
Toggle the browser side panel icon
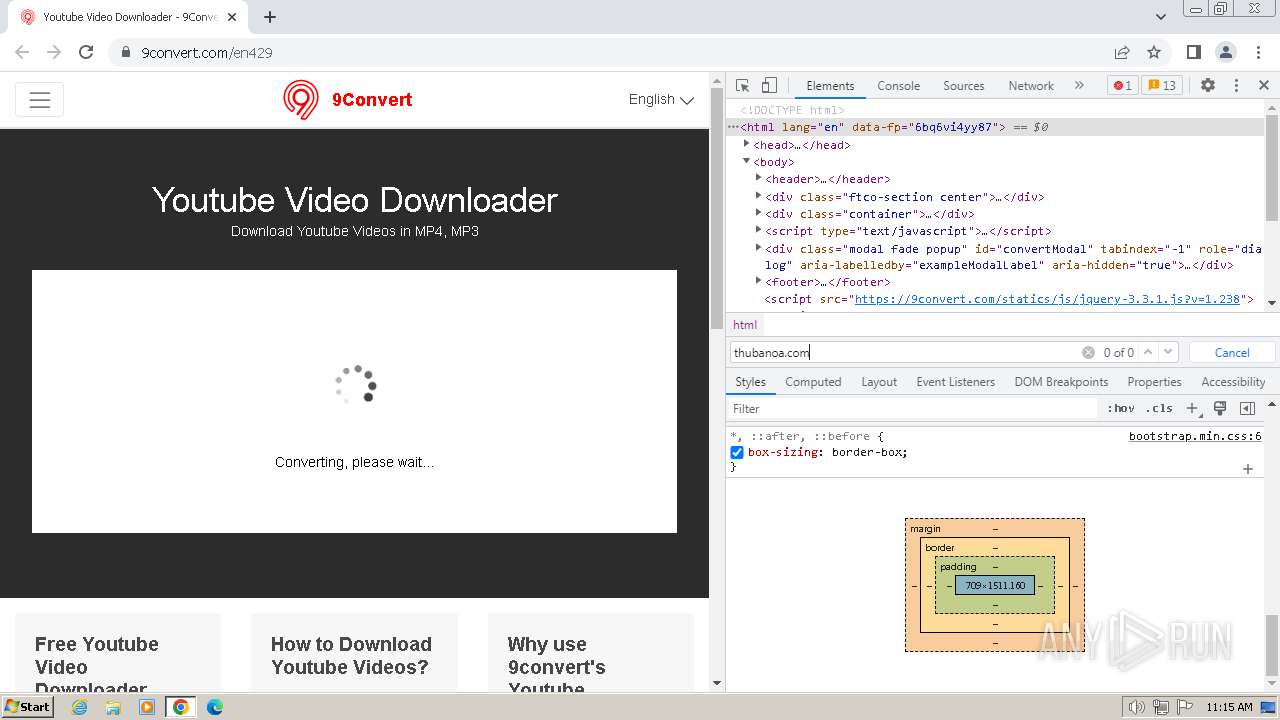[x=1194, y=52]
